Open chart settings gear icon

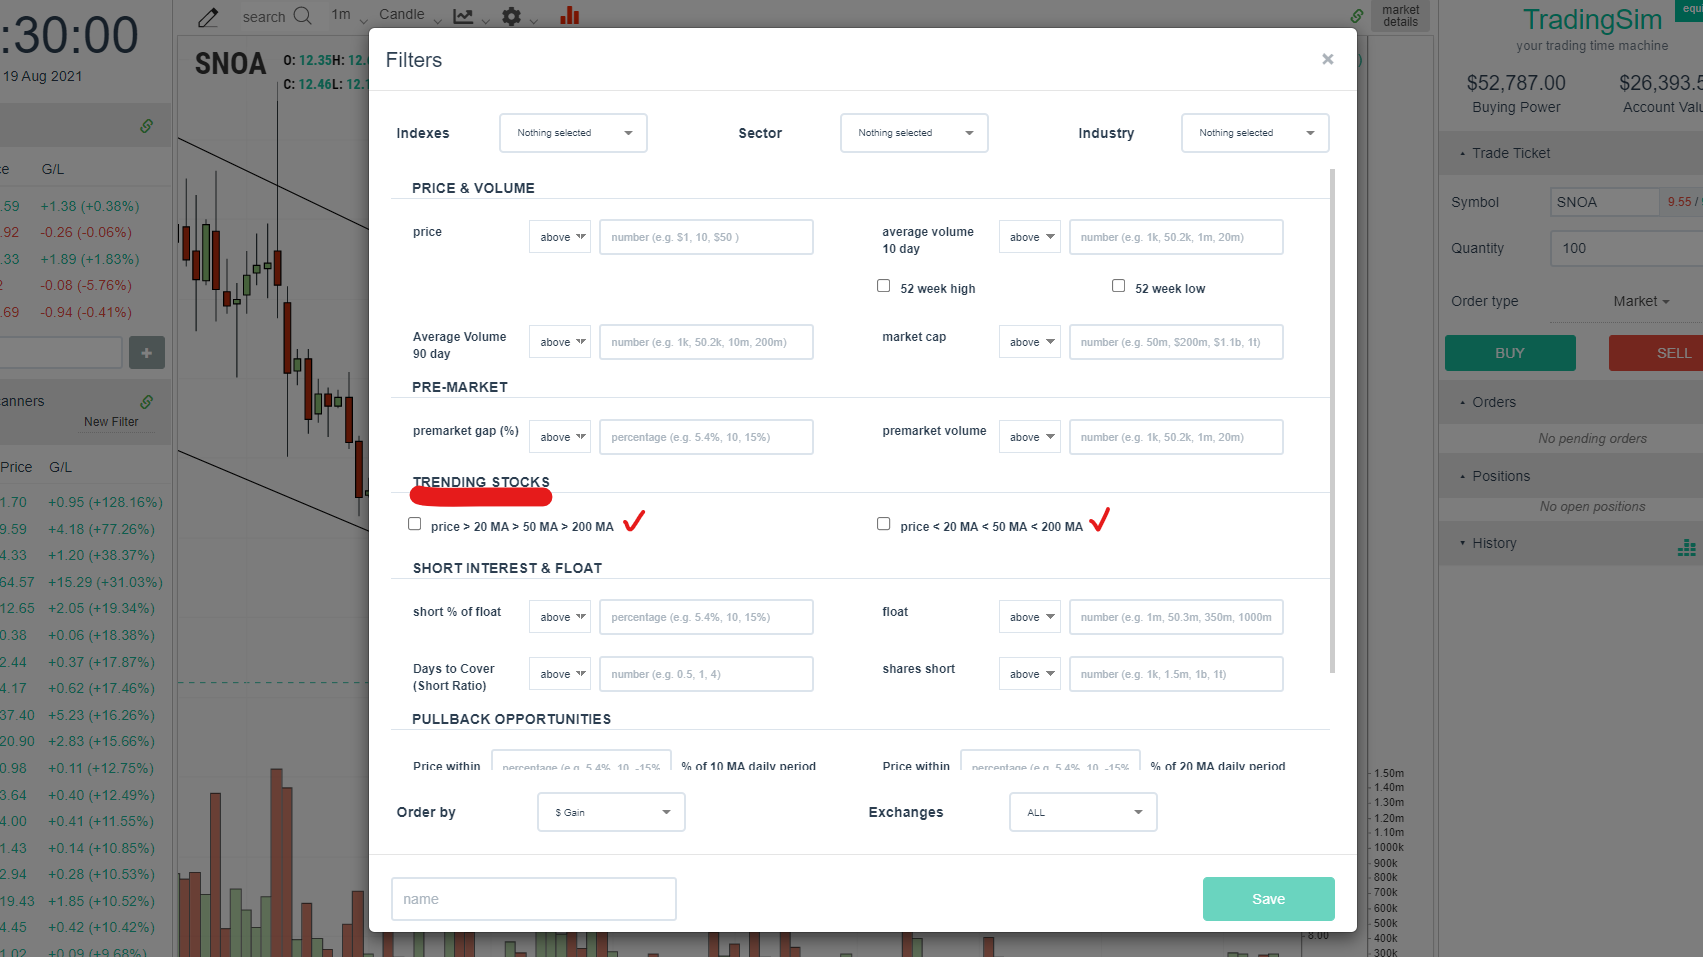pos(512,16)
